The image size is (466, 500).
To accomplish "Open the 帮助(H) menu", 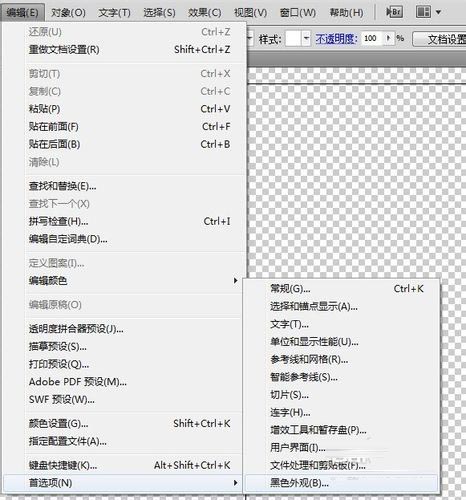I will [x=346, y=13].
